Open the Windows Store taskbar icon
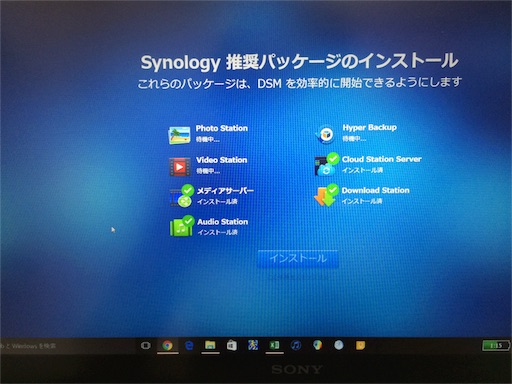The image size is (512, 384). 232,346
